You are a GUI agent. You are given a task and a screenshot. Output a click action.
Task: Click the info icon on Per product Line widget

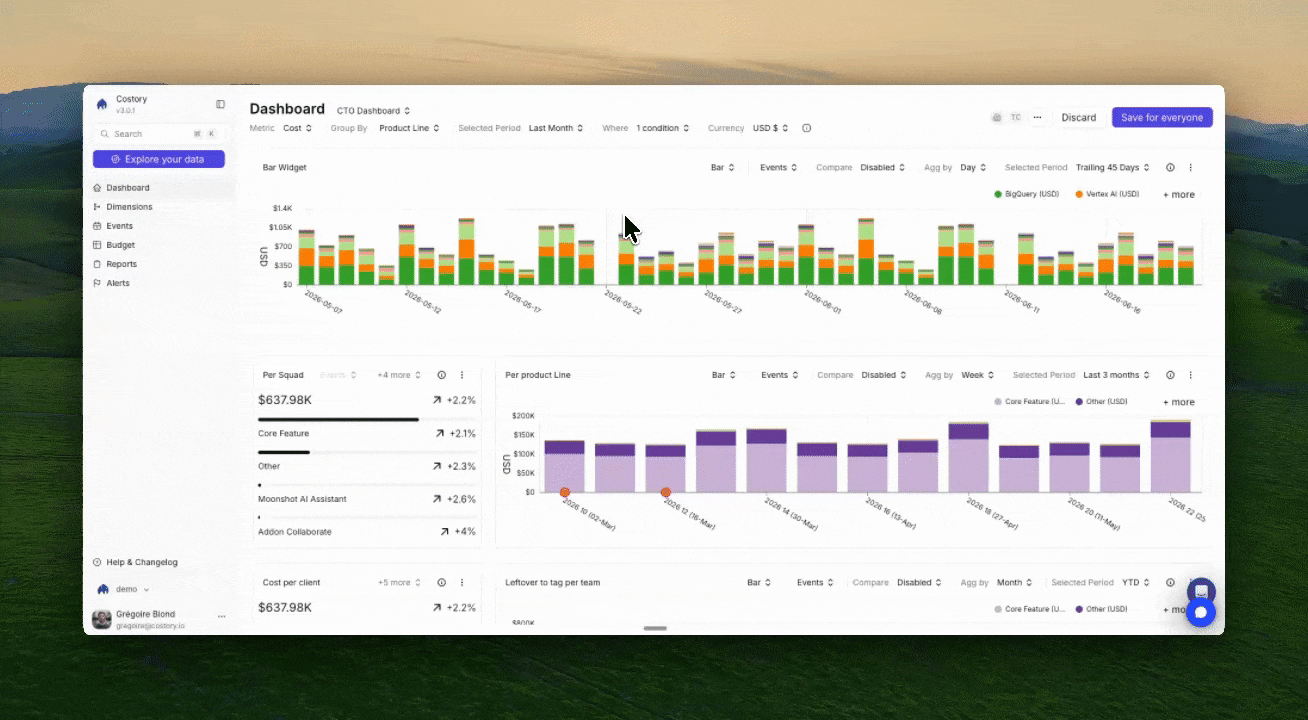[1170, 375]
